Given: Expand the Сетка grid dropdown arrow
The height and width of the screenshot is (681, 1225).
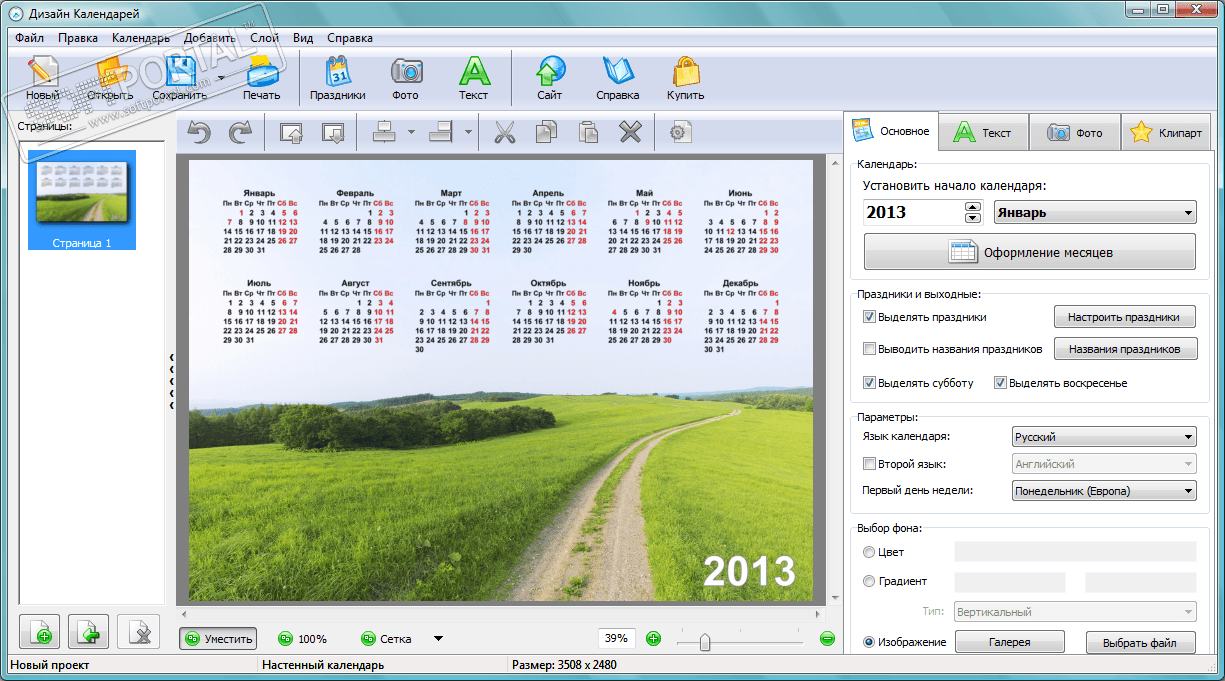Looking at the screenshot, I should (x=437, y=638).
